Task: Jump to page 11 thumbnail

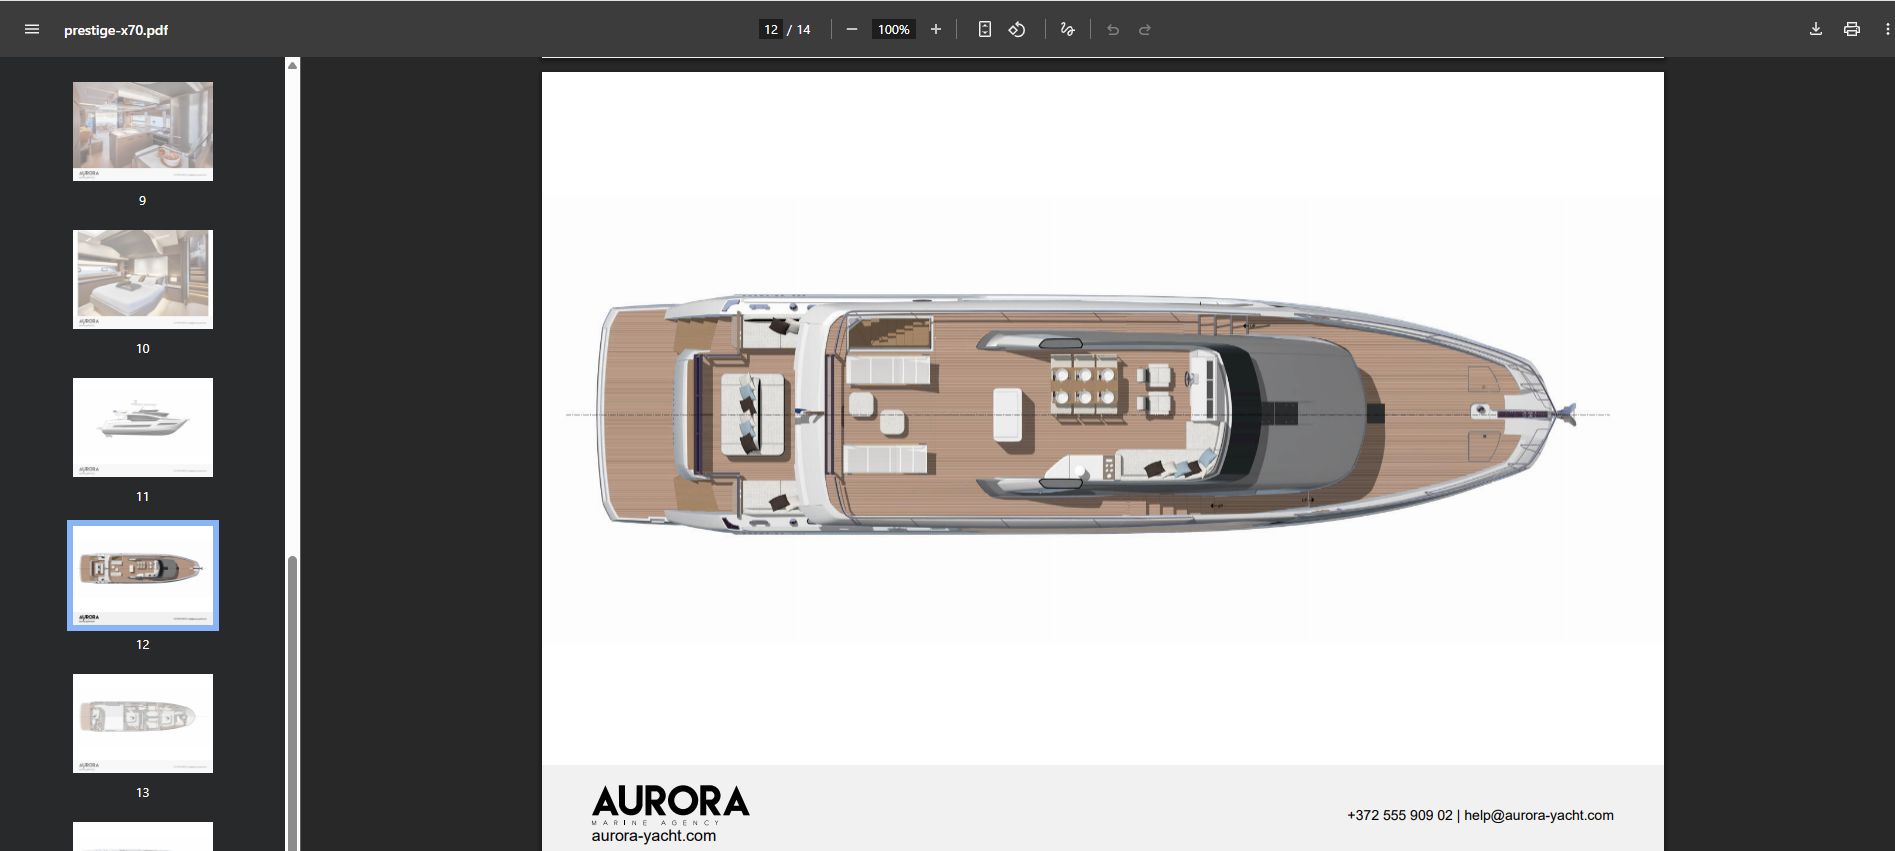Action: click(143, 427)
